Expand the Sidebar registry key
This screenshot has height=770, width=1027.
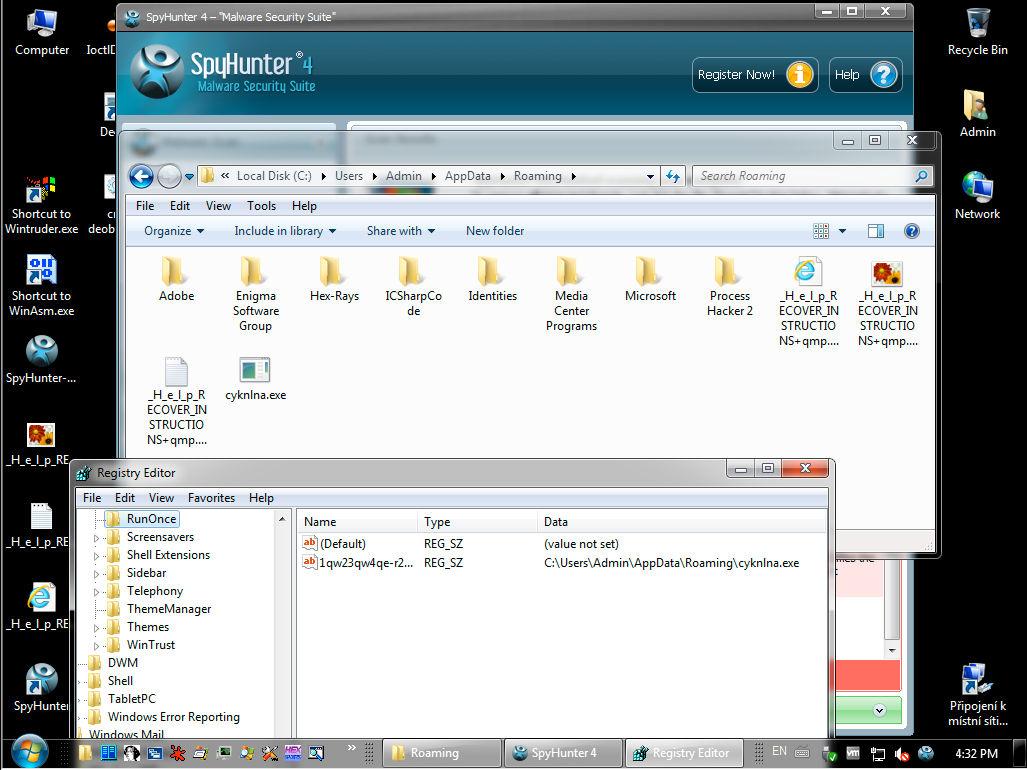click(x=96, y=574)
